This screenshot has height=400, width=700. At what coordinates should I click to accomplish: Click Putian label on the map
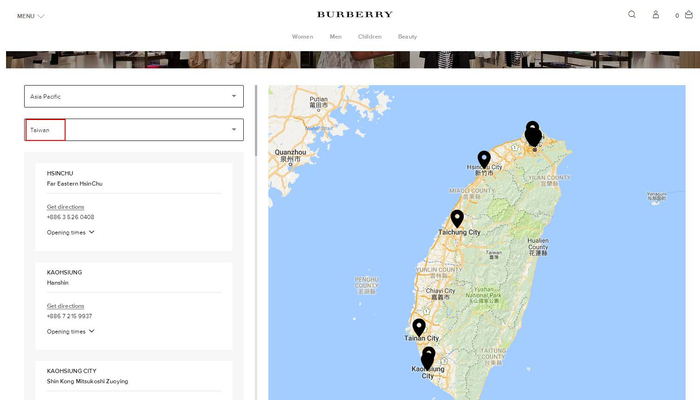pos(319,102)
